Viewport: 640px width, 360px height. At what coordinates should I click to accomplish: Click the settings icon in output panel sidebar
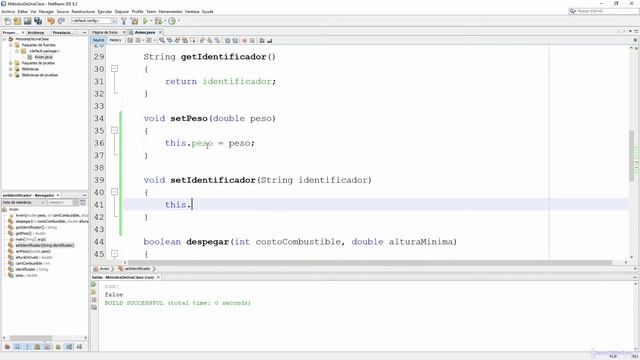(94, 307)
